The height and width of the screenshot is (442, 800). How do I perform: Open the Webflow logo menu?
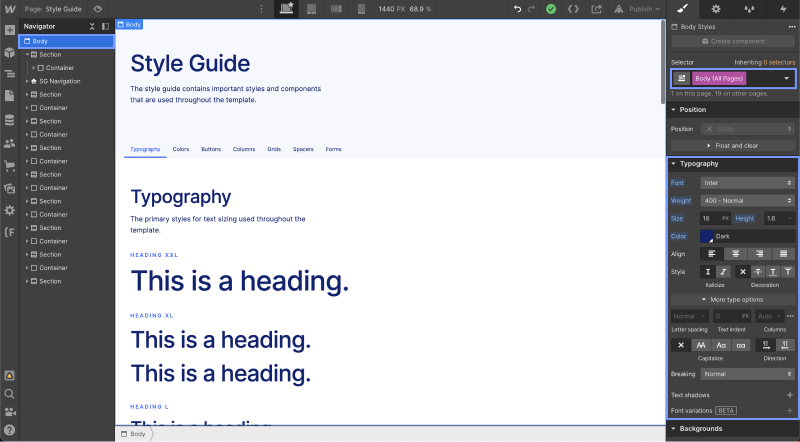tap(10, 9)
